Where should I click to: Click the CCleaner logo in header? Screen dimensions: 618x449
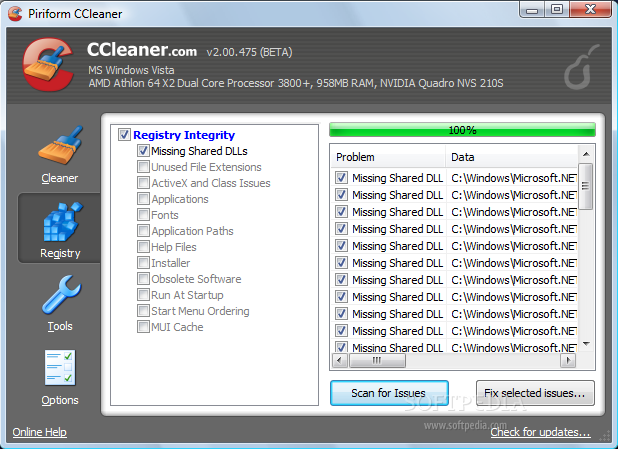click(x=48, y=65)
